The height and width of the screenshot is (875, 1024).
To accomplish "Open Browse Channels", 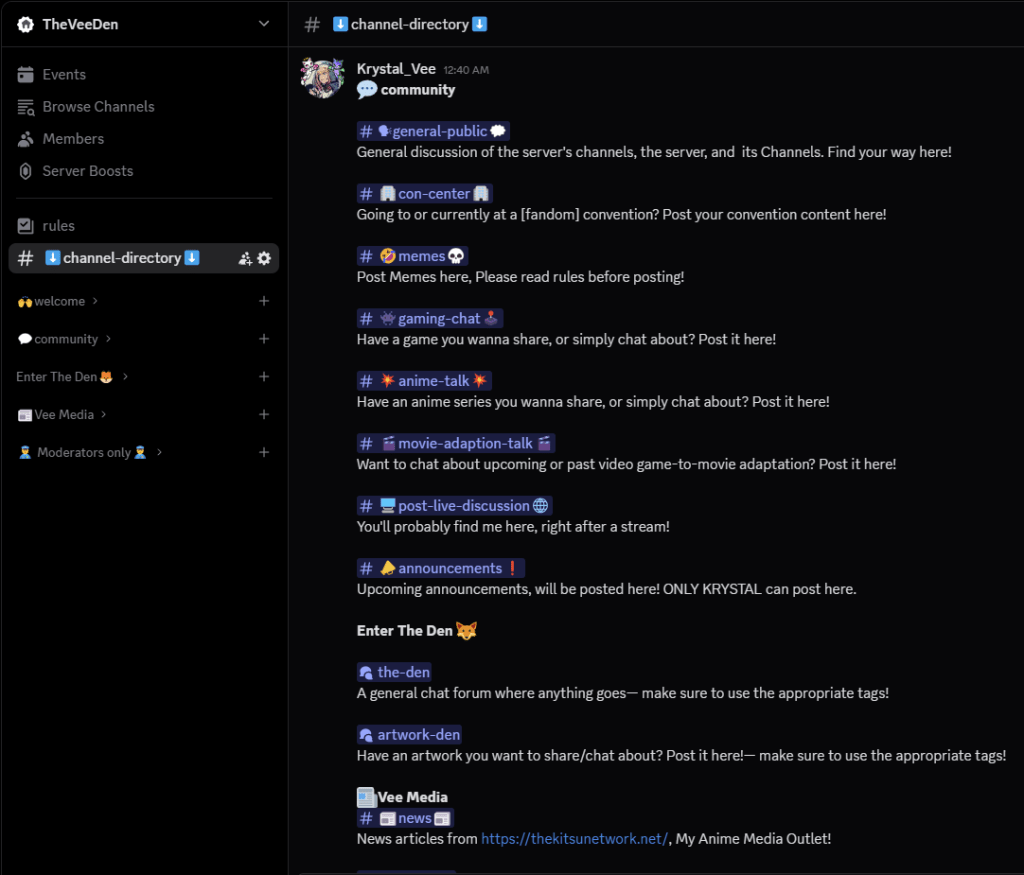I will pos(98,107).
